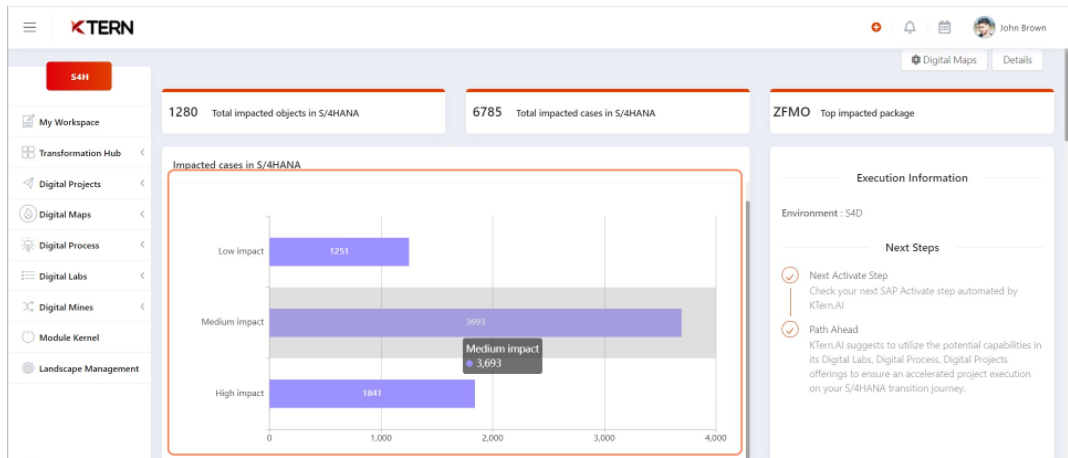
Task: Click the 6785 total impacted cases card
Action: click(608, 112)
